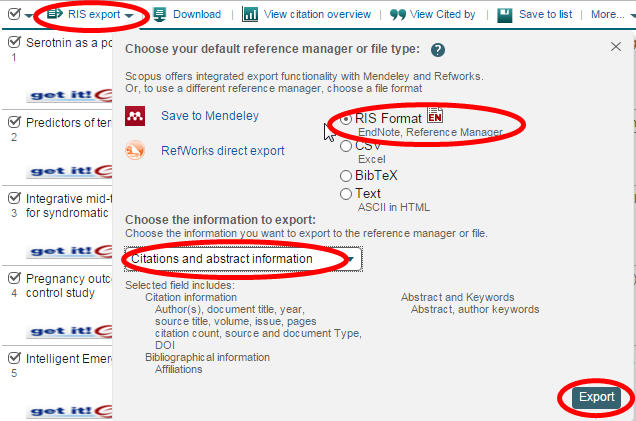
Task: Choose RefWorks direct export
Action: click(223, 151)
